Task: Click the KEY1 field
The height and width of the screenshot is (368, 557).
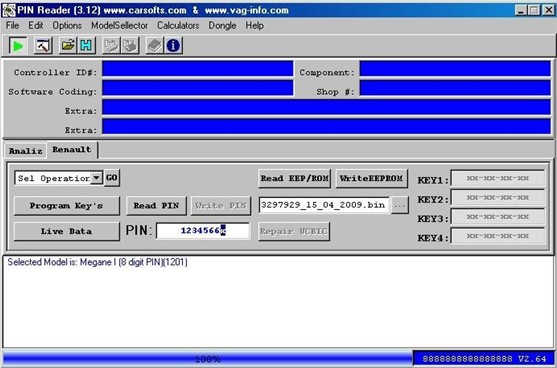Action: click(498, 178)
